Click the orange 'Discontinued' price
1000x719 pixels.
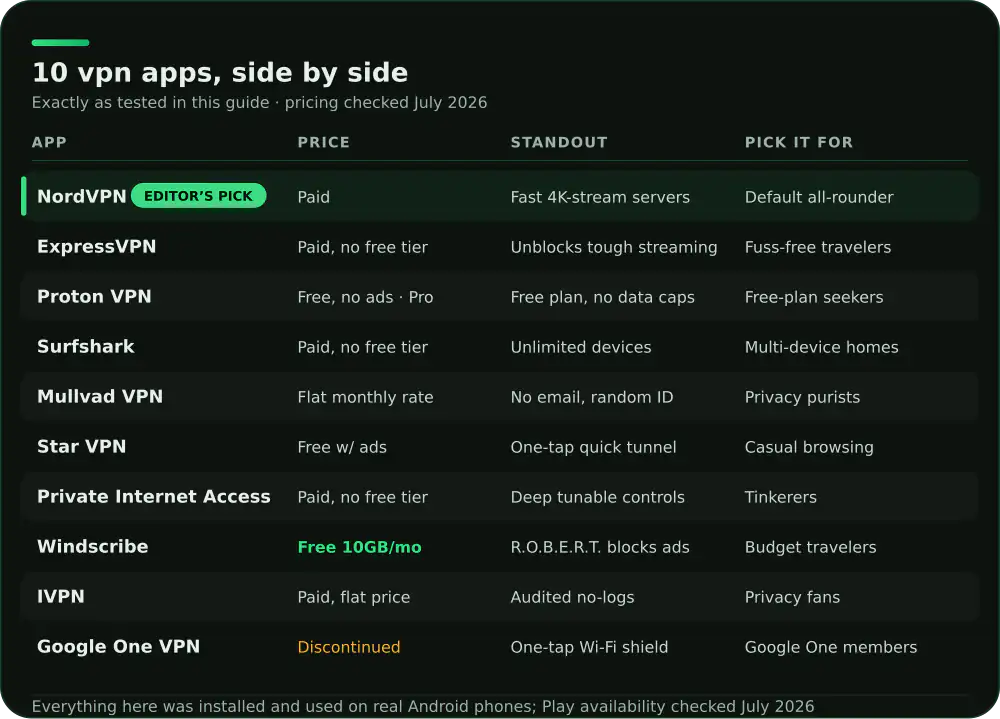[349, 647]
